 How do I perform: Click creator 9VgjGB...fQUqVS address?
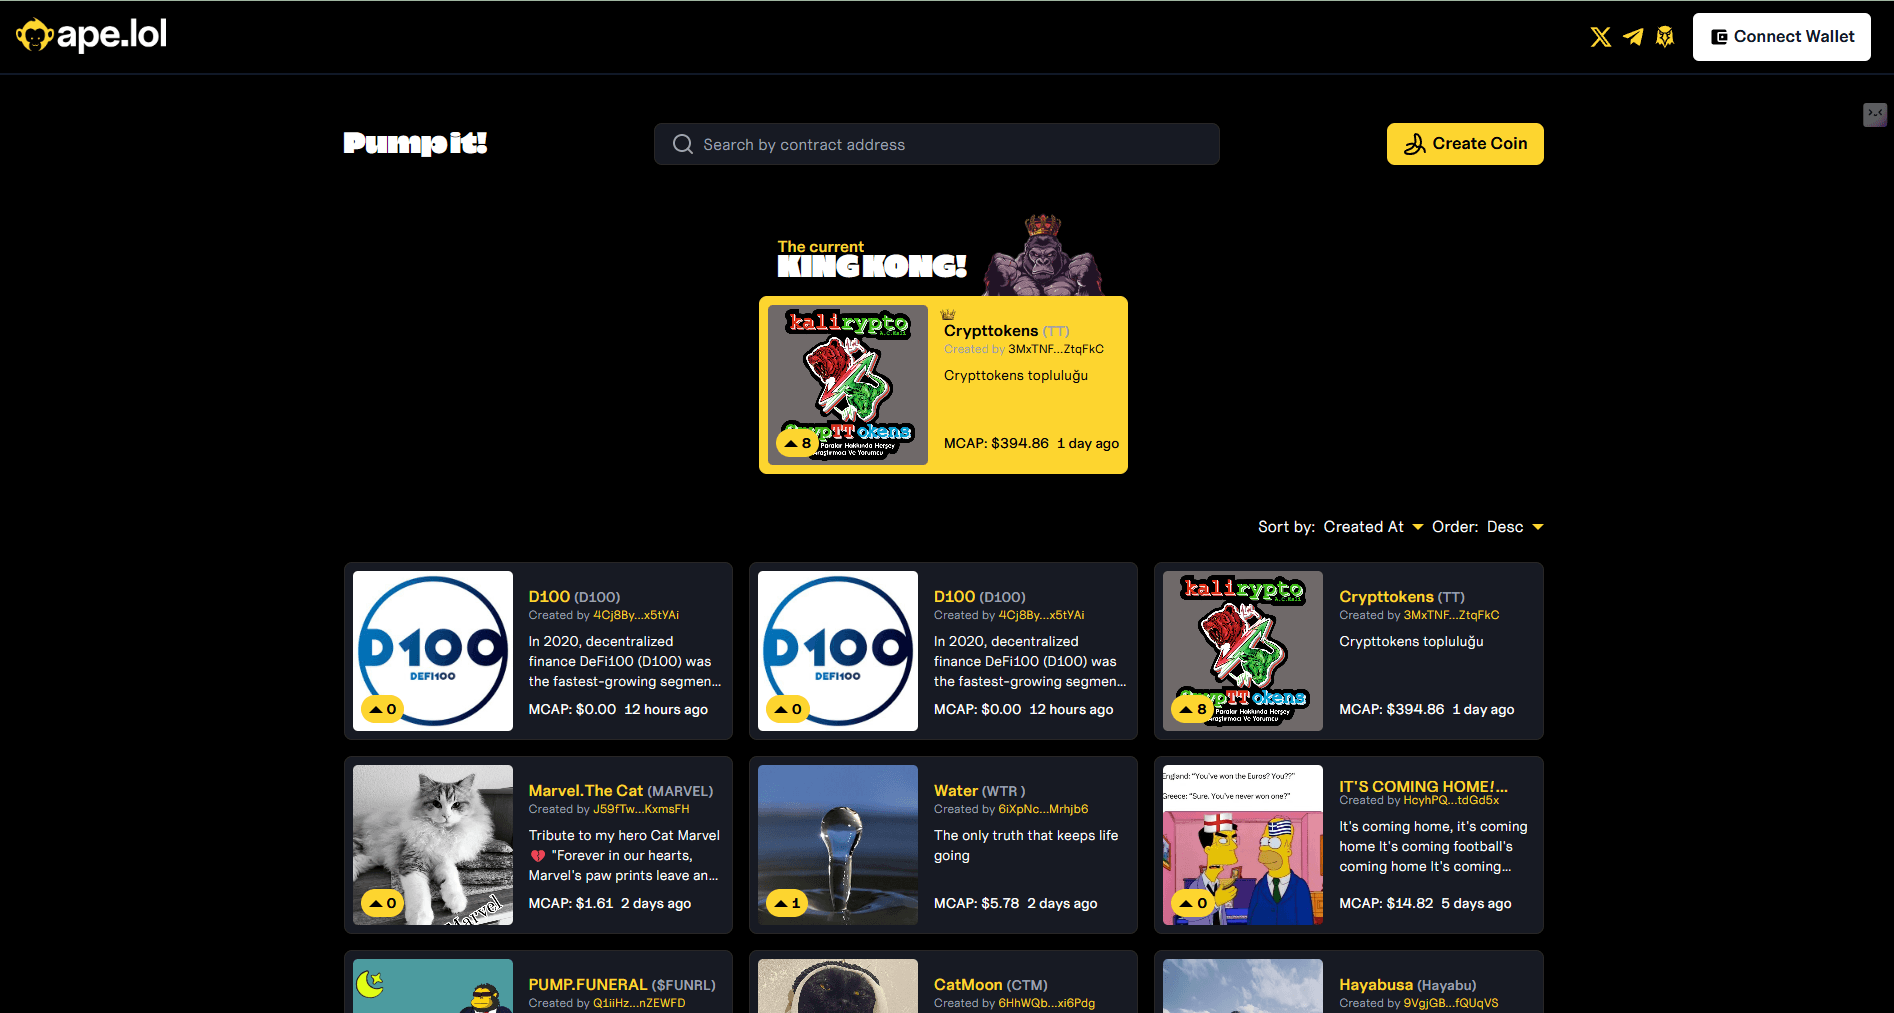(1451, 1003)
